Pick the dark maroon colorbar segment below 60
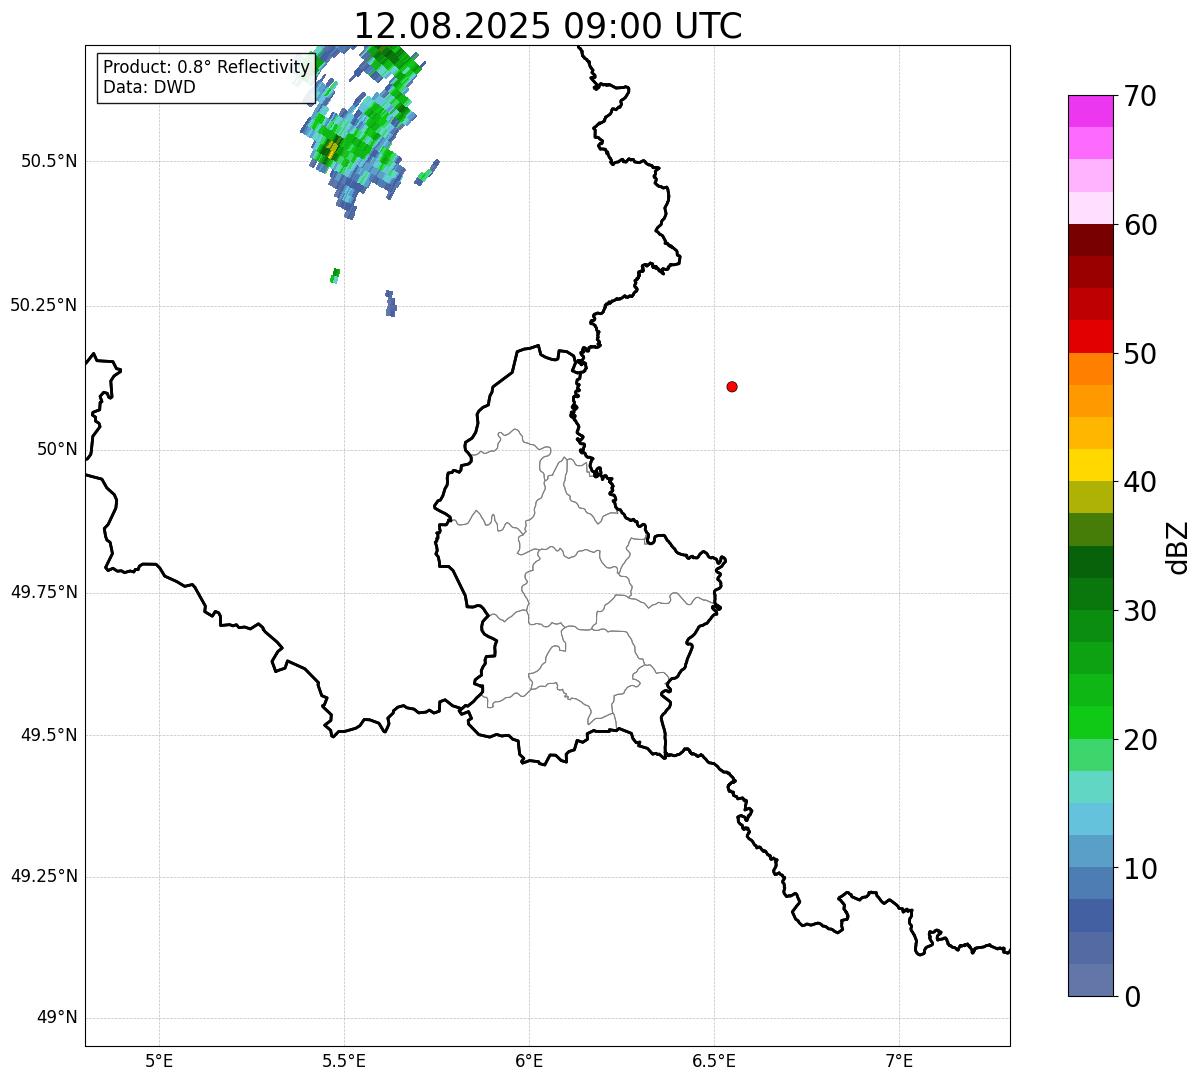This screenshot has width=1202, height=1081. click(1090, 240)
